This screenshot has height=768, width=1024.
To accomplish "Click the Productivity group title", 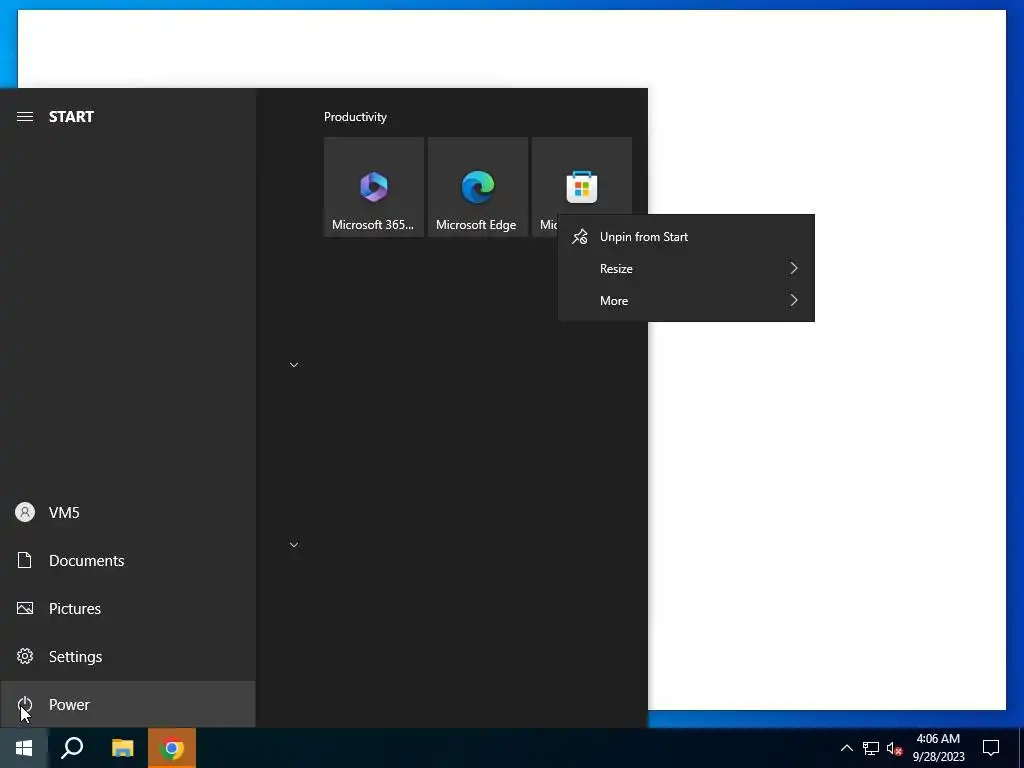I will [x=355, y=117].
